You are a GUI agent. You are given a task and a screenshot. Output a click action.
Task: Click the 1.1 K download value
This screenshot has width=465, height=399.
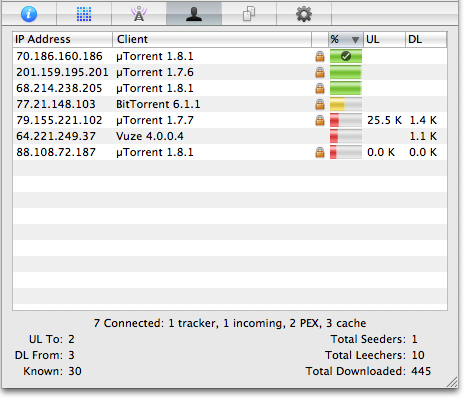pyautogui.click(x=423, y=136)
